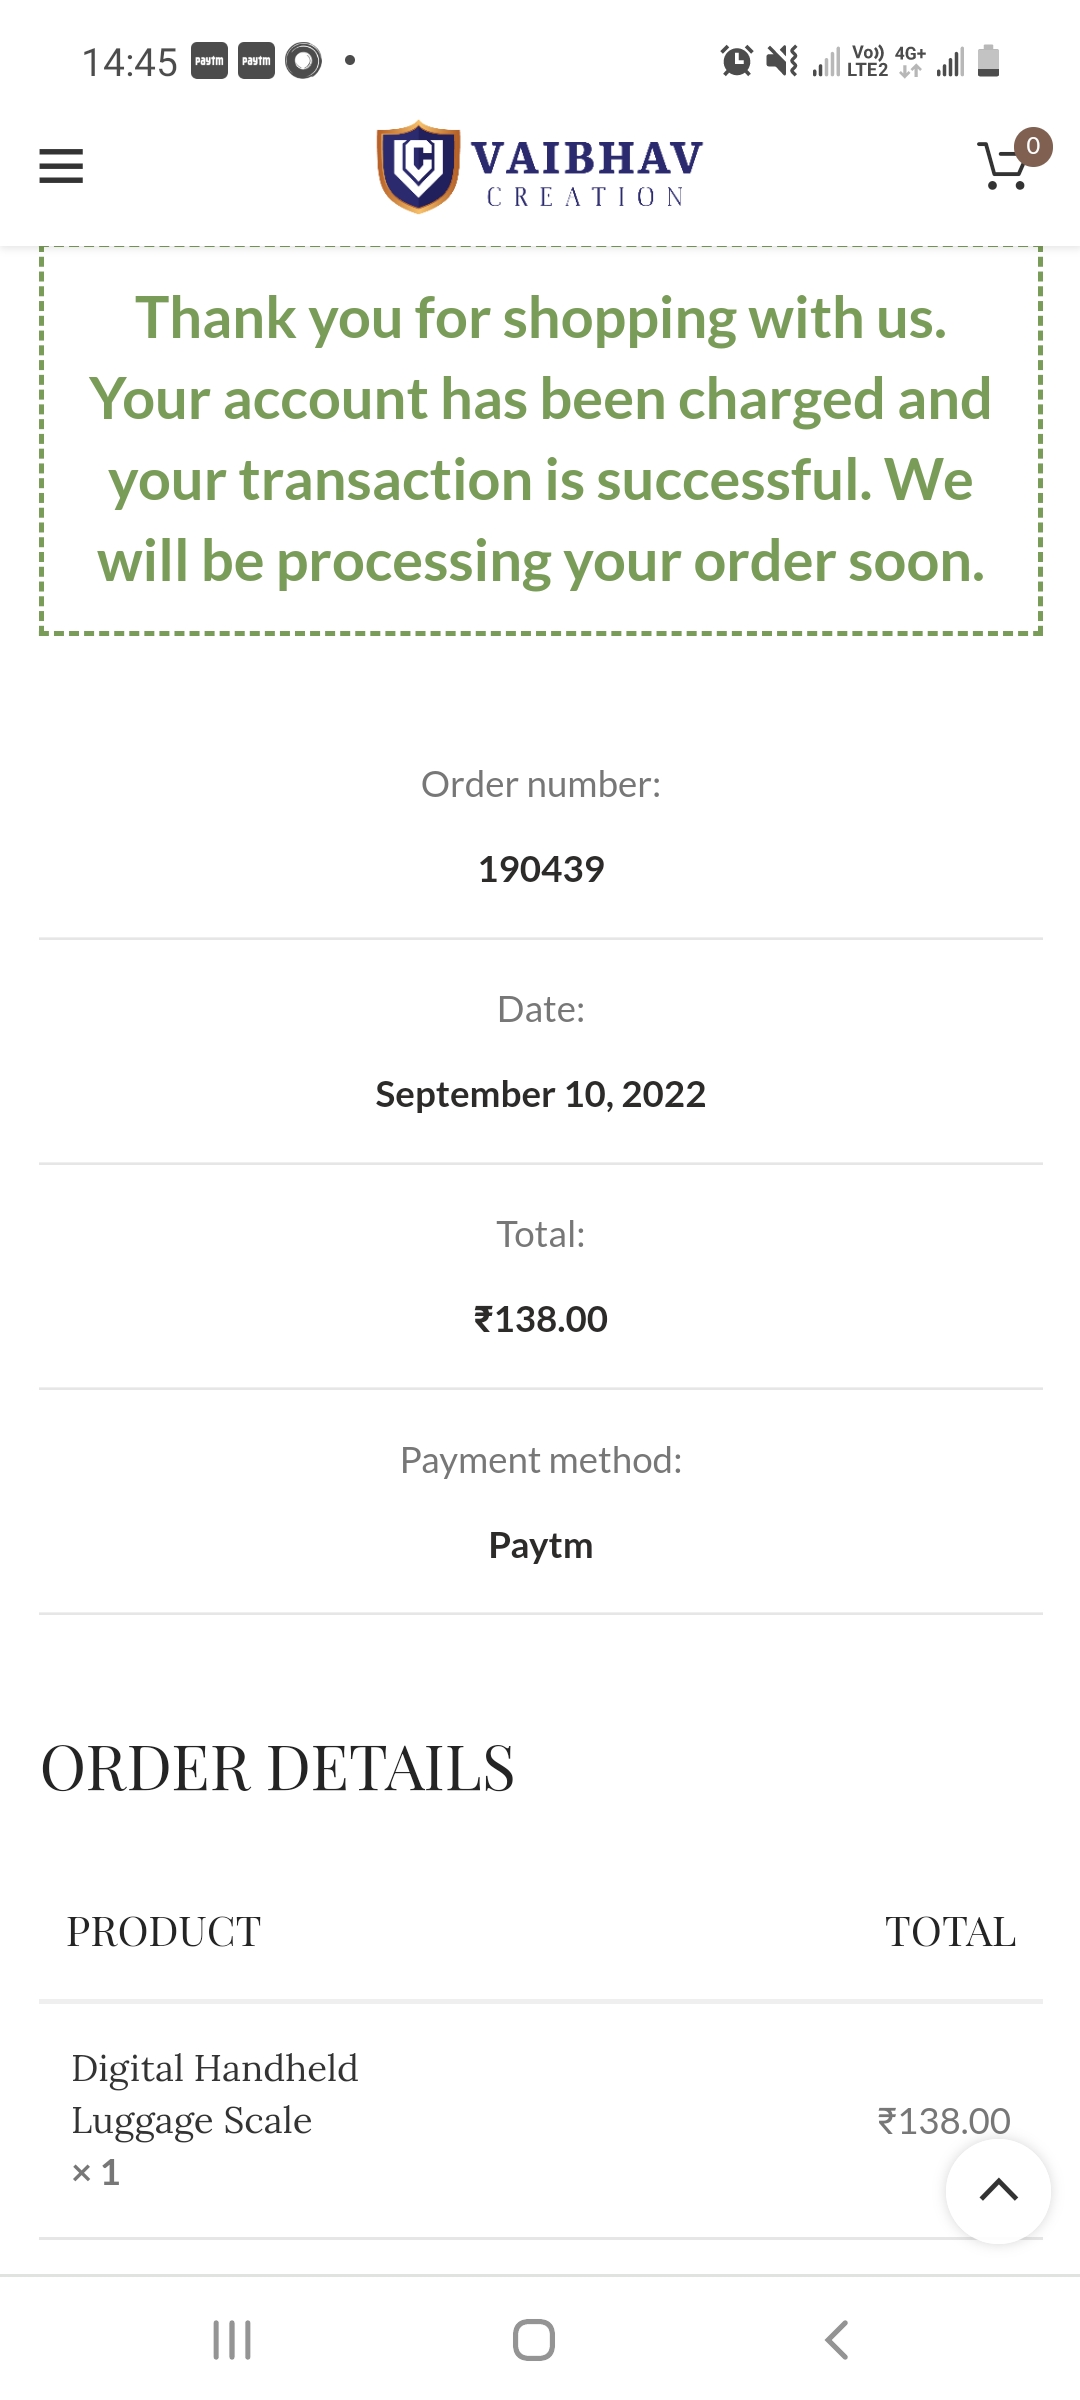Image resolution: width=1080 pixels, height=2400 pixels.
Task: Open the recent apps view
Action: [x=232, y=2340]
